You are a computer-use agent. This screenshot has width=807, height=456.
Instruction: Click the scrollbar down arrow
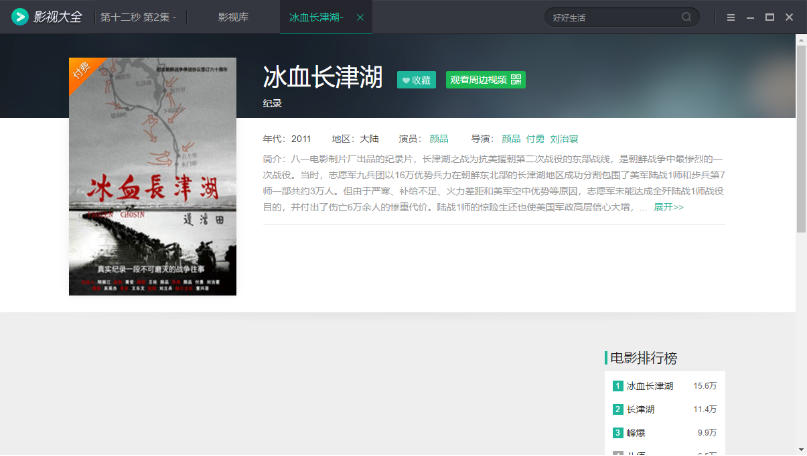coord(800,449)
